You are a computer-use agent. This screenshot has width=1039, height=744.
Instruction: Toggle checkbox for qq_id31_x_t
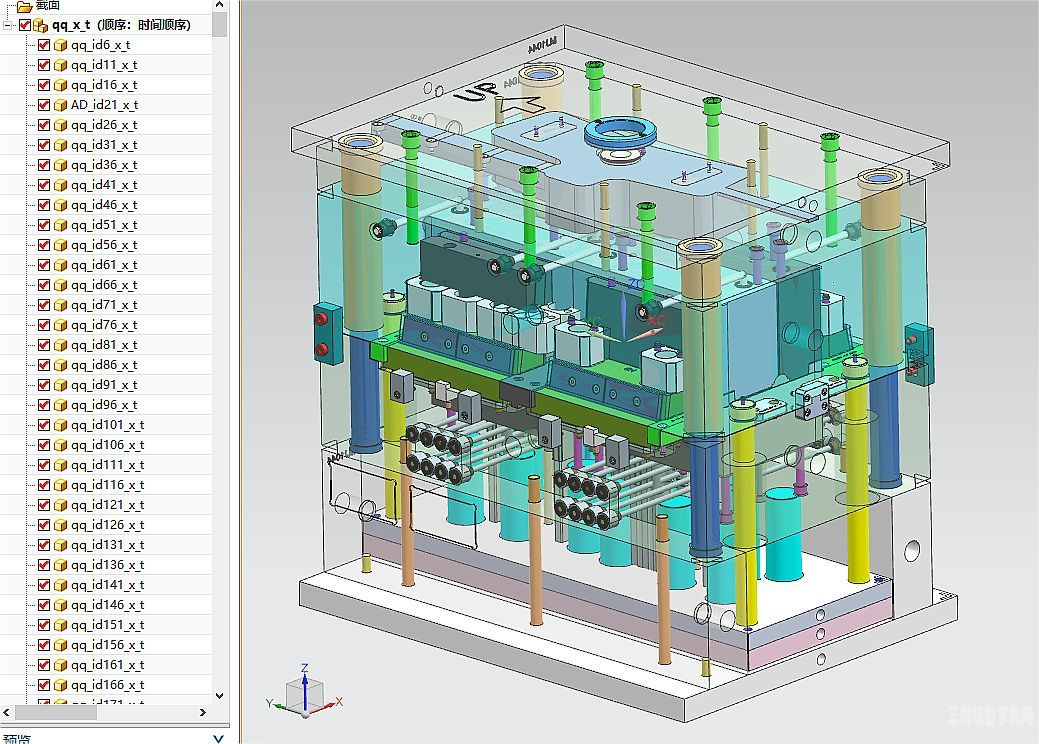tap(44, 144)
